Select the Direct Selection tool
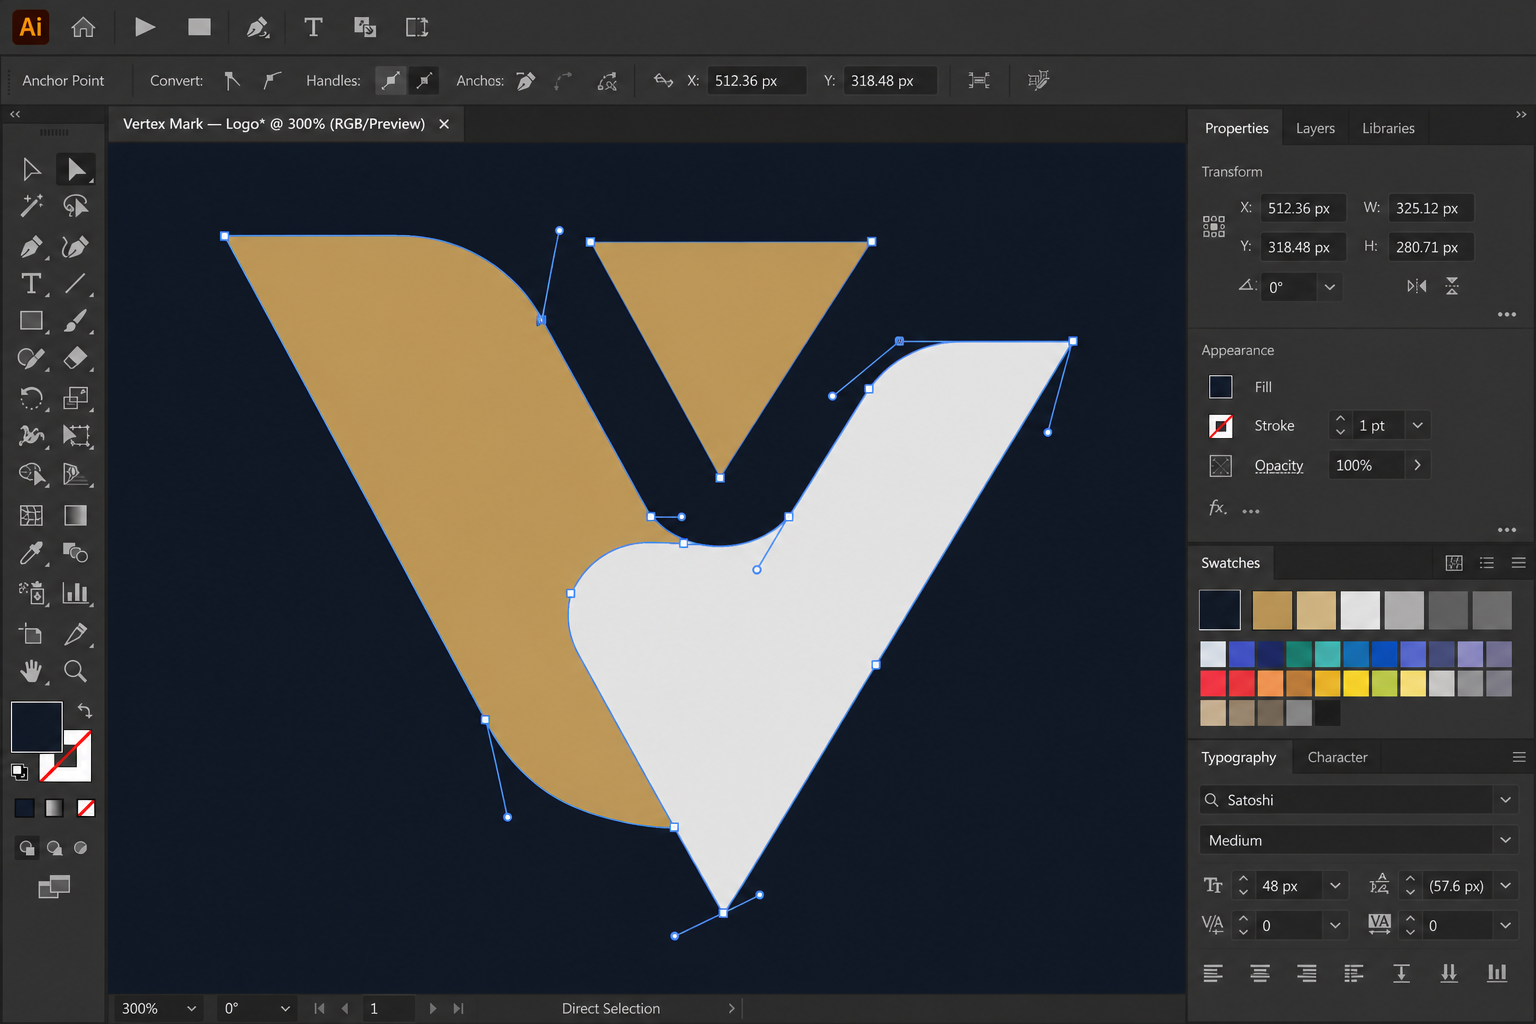The image size is (1536, 1024). [76, 169]
